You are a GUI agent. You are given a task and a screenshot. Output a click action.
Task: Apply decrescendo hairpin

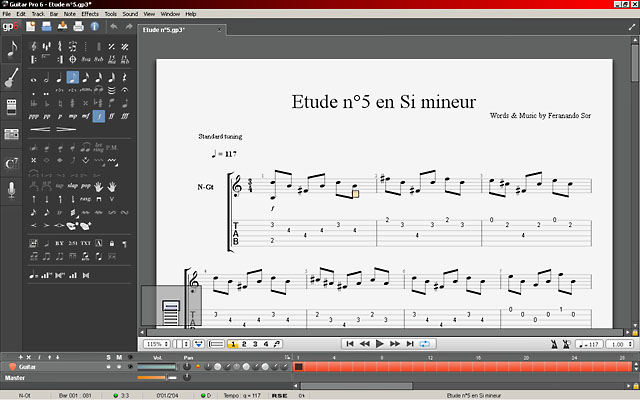[66, 129]
